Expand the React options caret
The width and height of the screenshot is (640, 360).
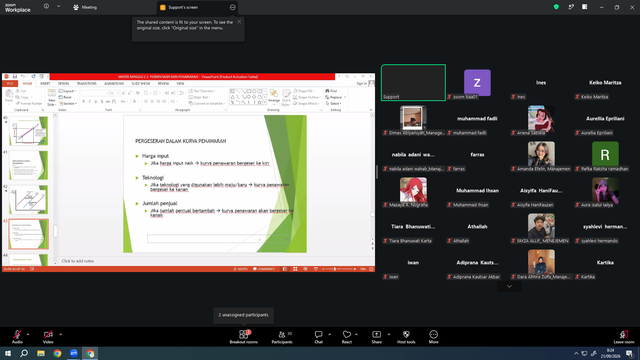(x=356, y=334)
